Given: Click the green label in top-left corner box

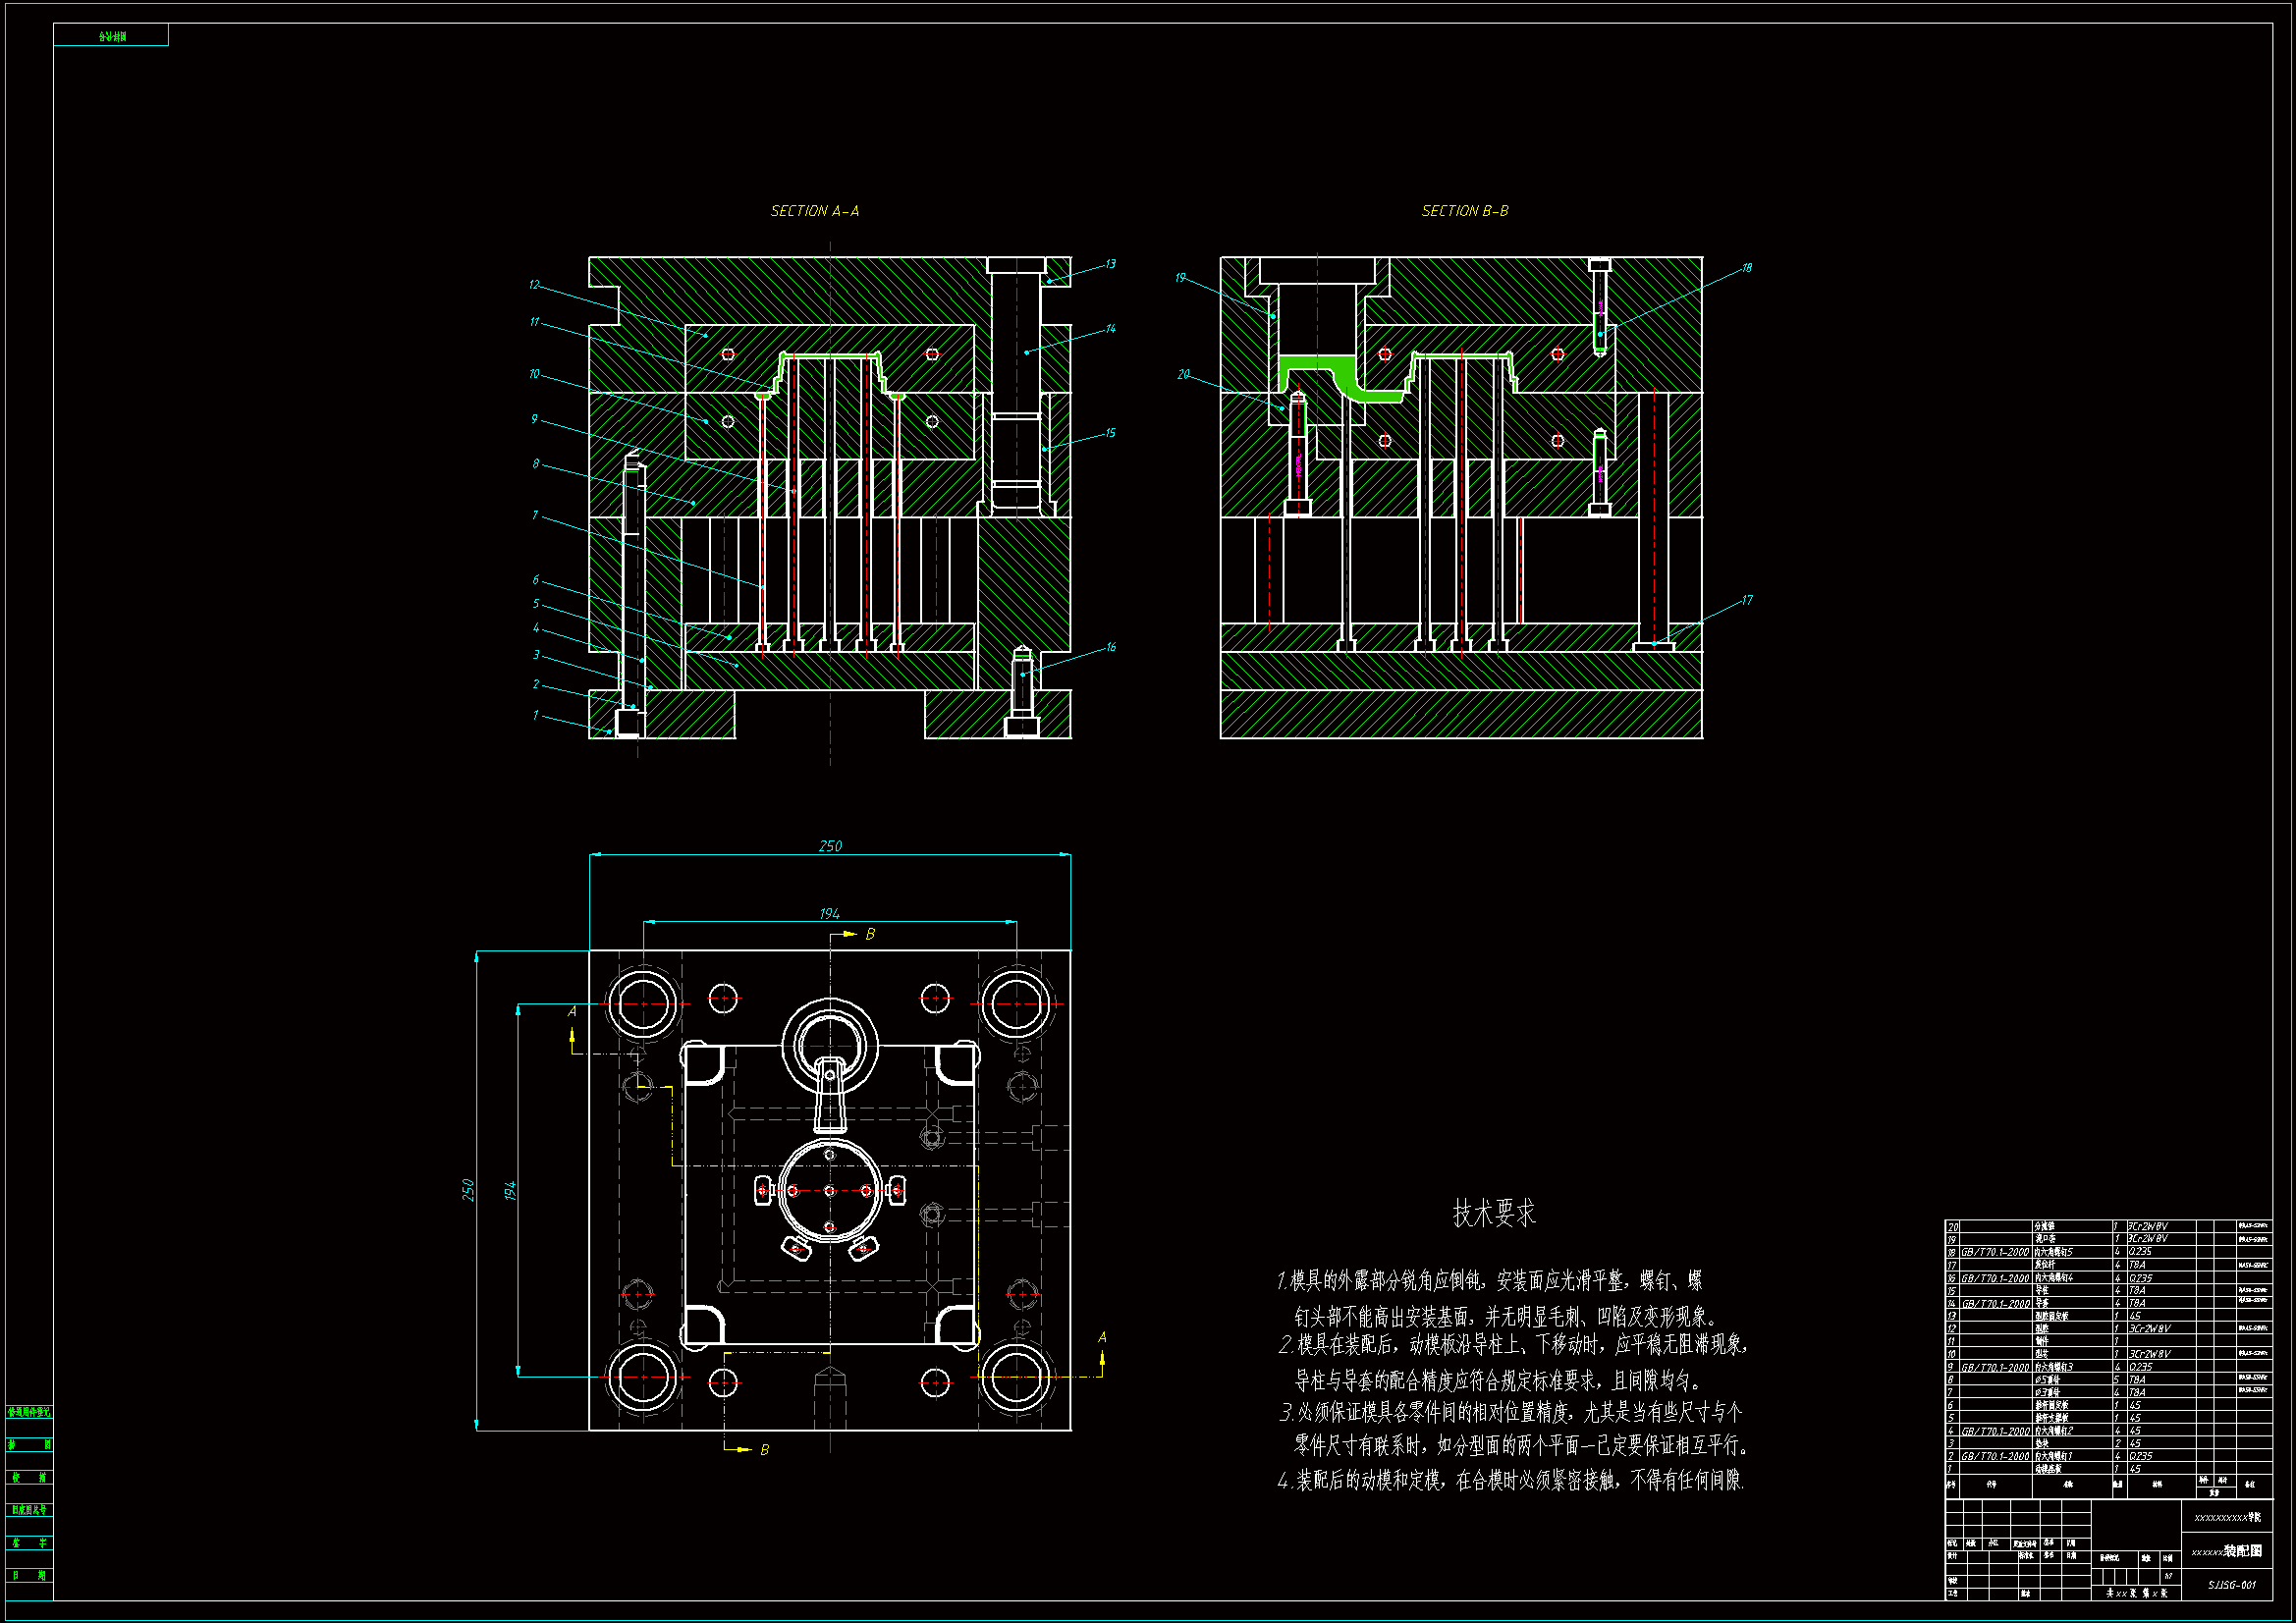Looking at the screenshot, I should 112,36.
